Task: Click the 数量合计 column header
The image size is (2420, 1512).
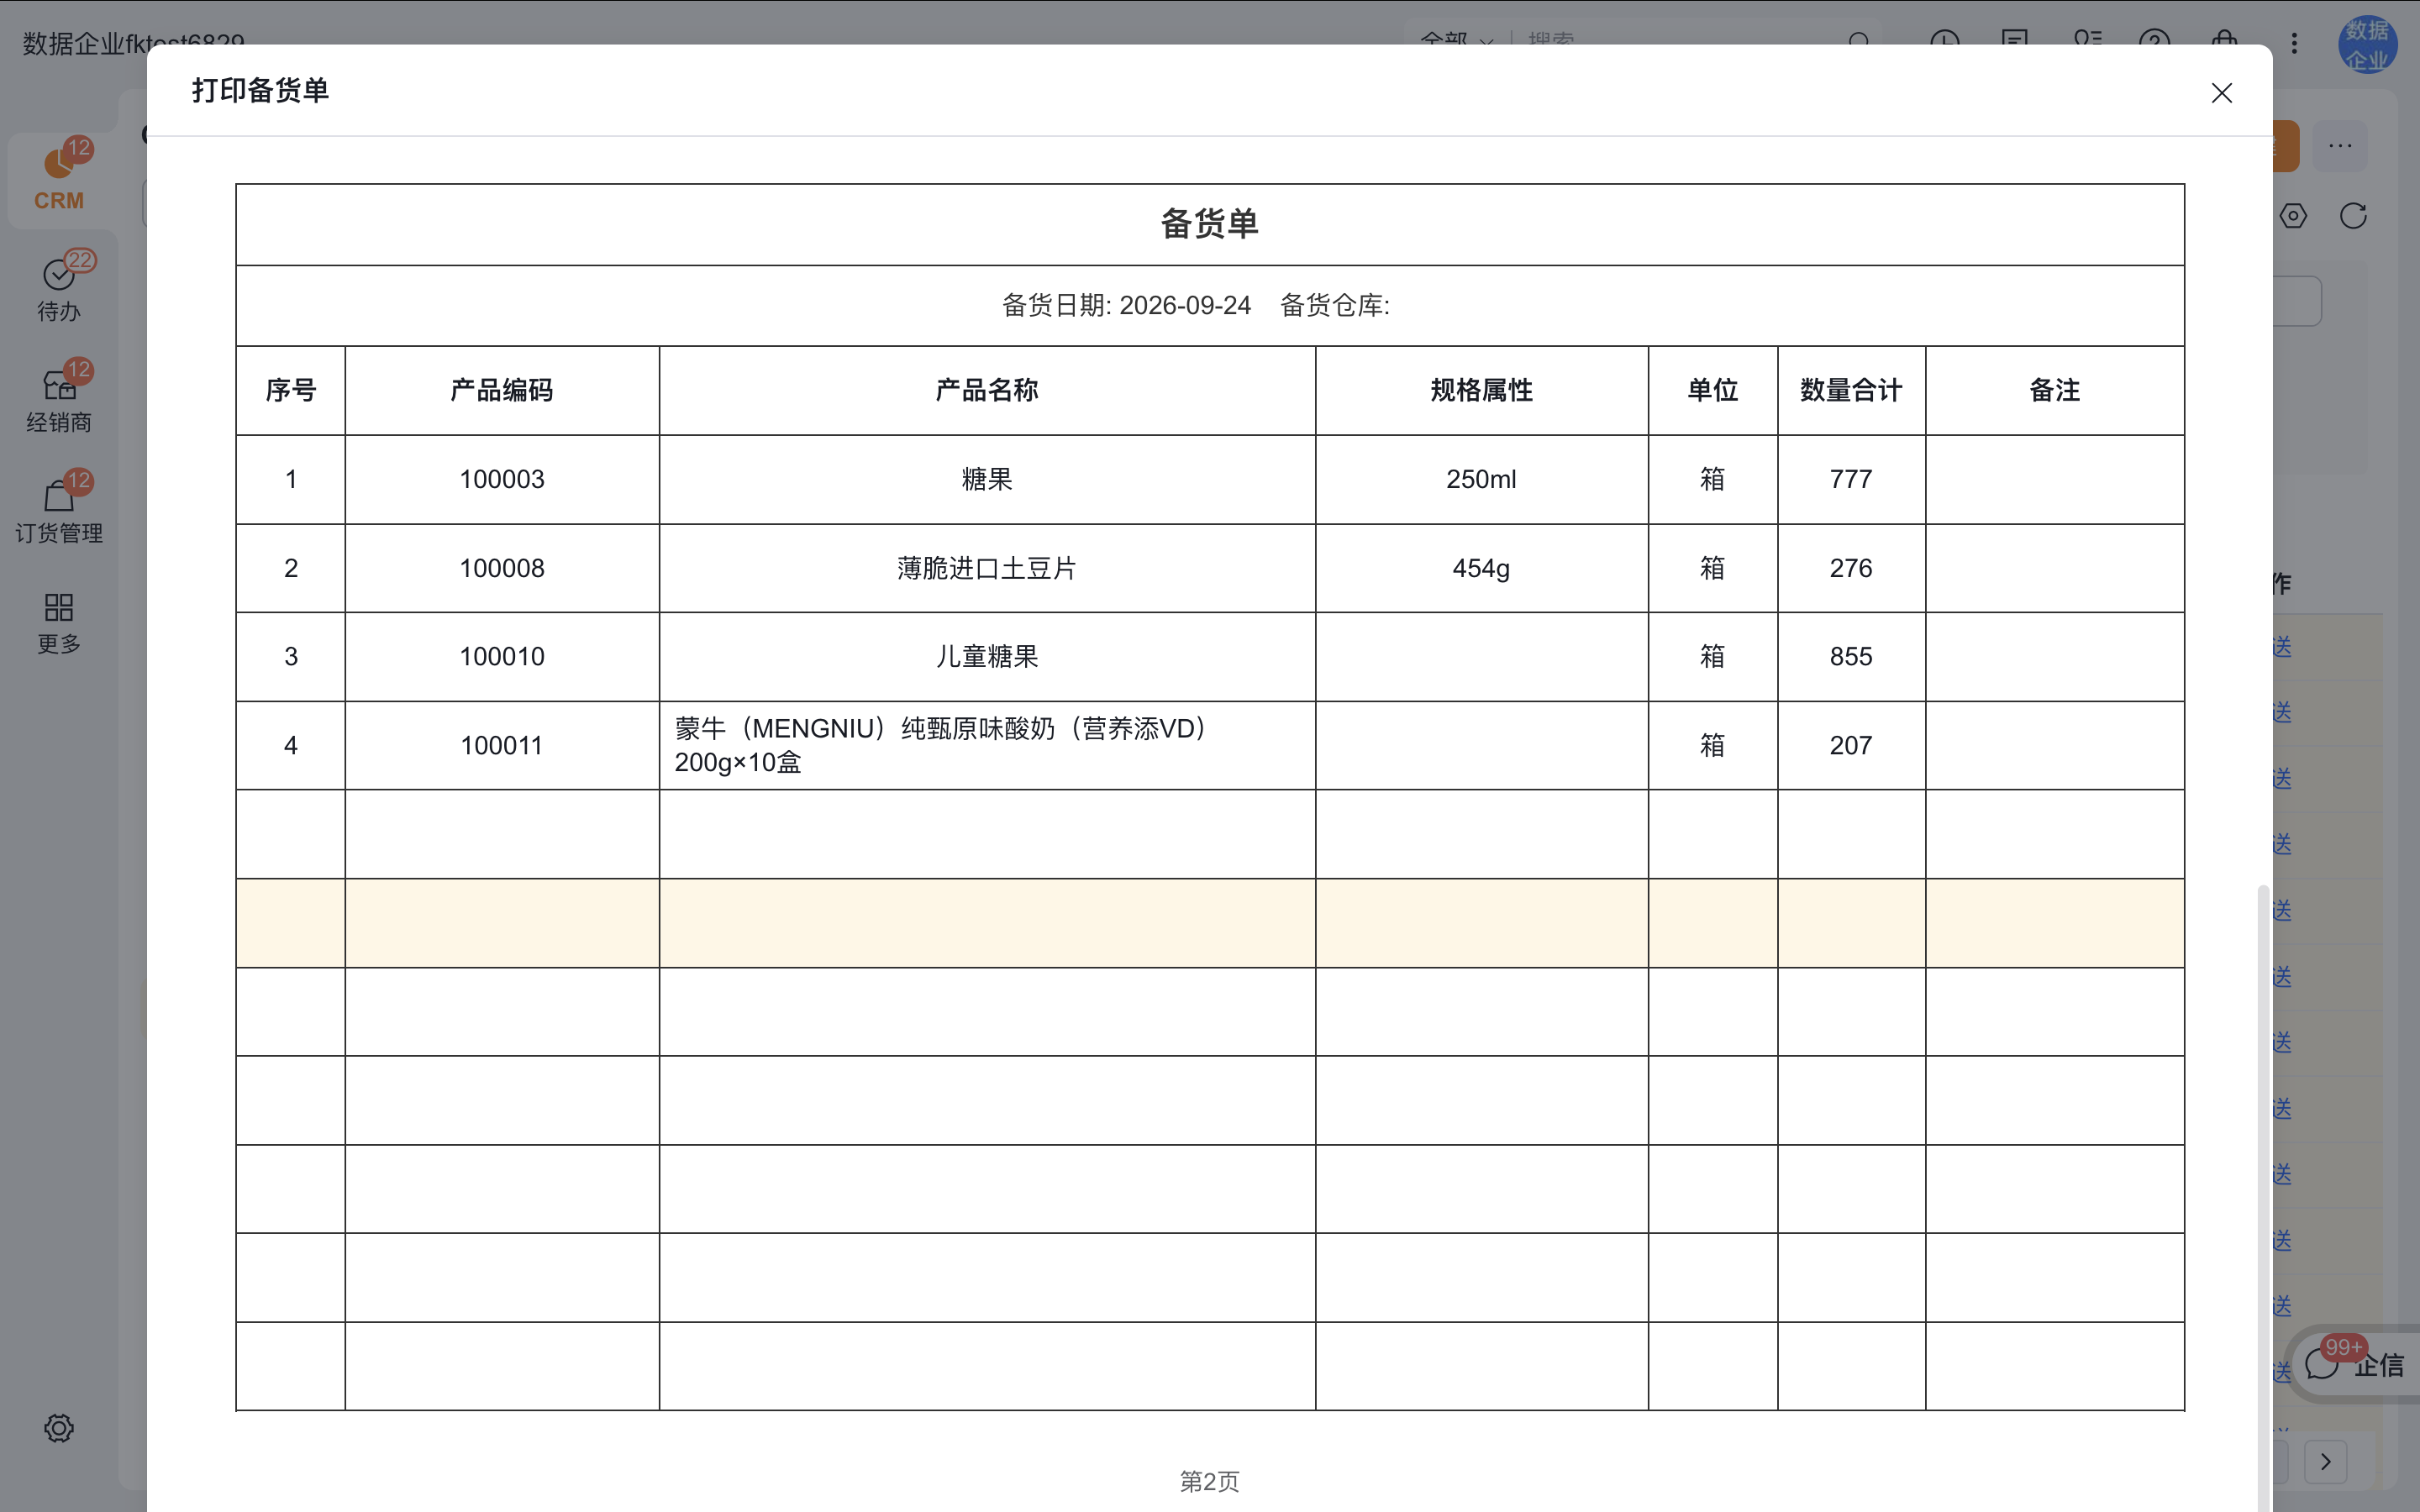Action: tap(1851, 390)
